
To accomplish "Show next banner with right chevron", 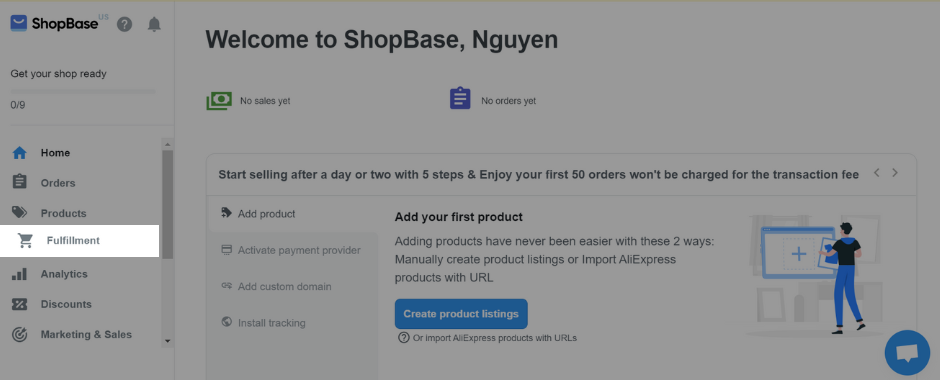I will [895, 173].
